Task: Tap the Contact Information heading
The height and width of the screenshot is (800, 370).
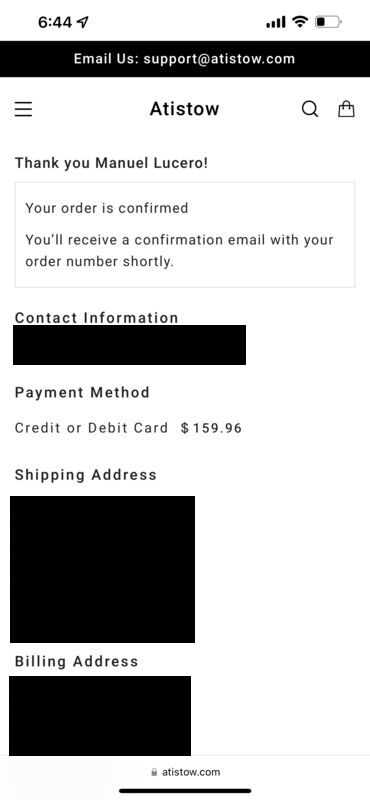Action: pyautogui.click(x=96, y=317)
